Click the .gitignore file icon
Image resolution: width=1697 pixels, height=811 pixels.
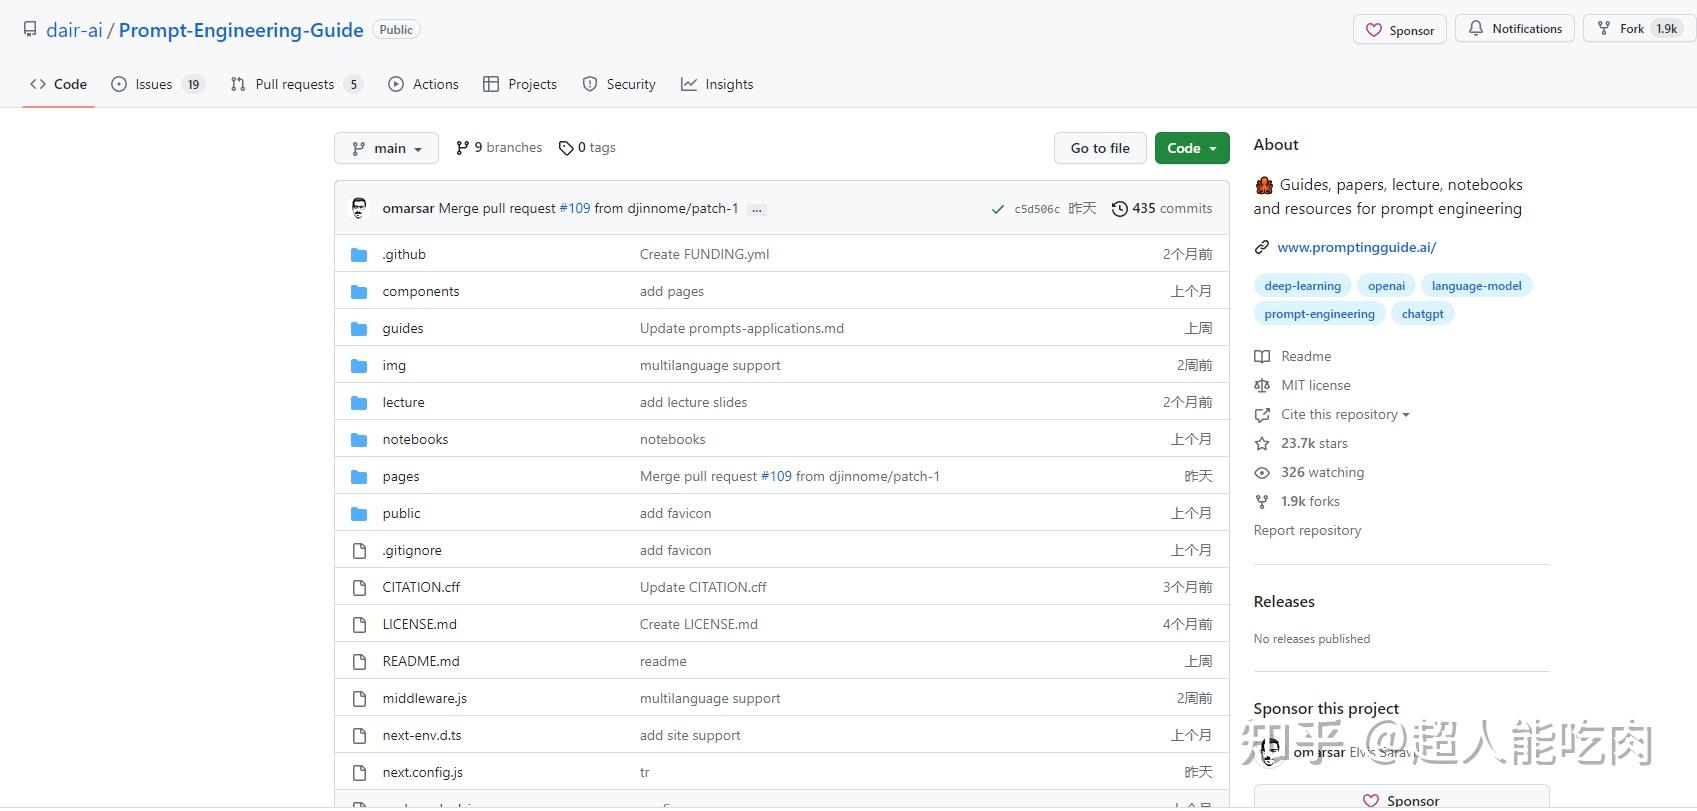point(359,551)
